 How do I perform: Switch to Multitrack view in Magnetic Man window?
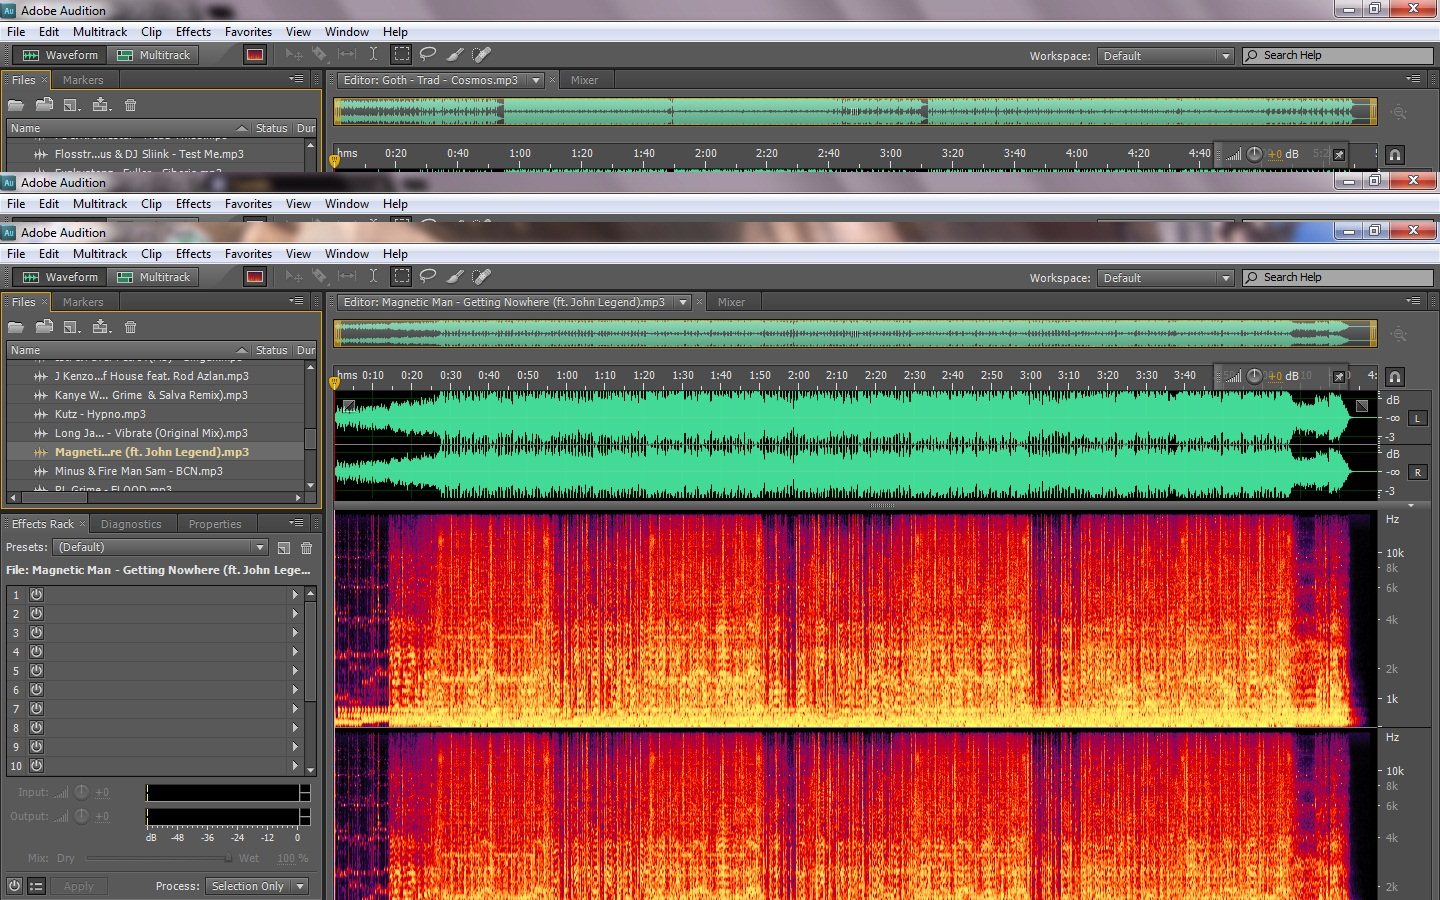click(154, 277)
